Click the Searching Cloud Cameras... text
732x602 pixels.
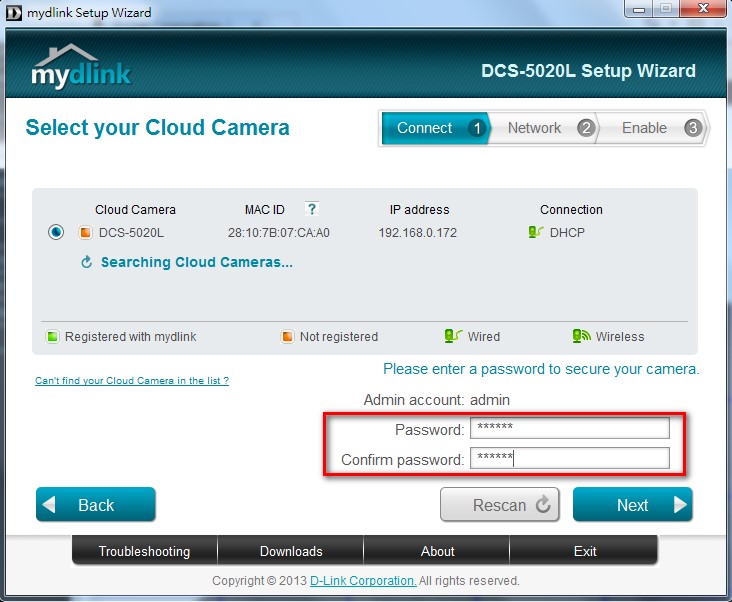pyautogui.click(x=197, y=262)
